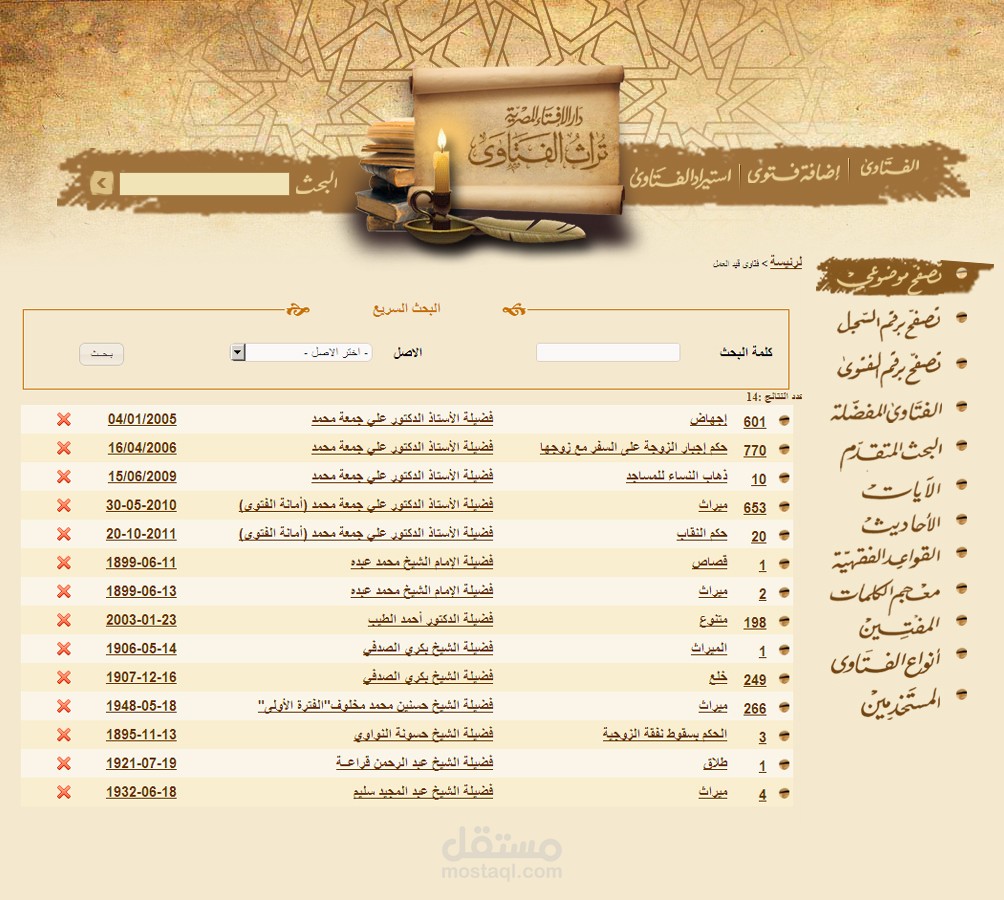The height and width of the screenshot is (900, 1004).
Task: Delete the fatwa dated 1899-06-11
Action: click(63, 563)
